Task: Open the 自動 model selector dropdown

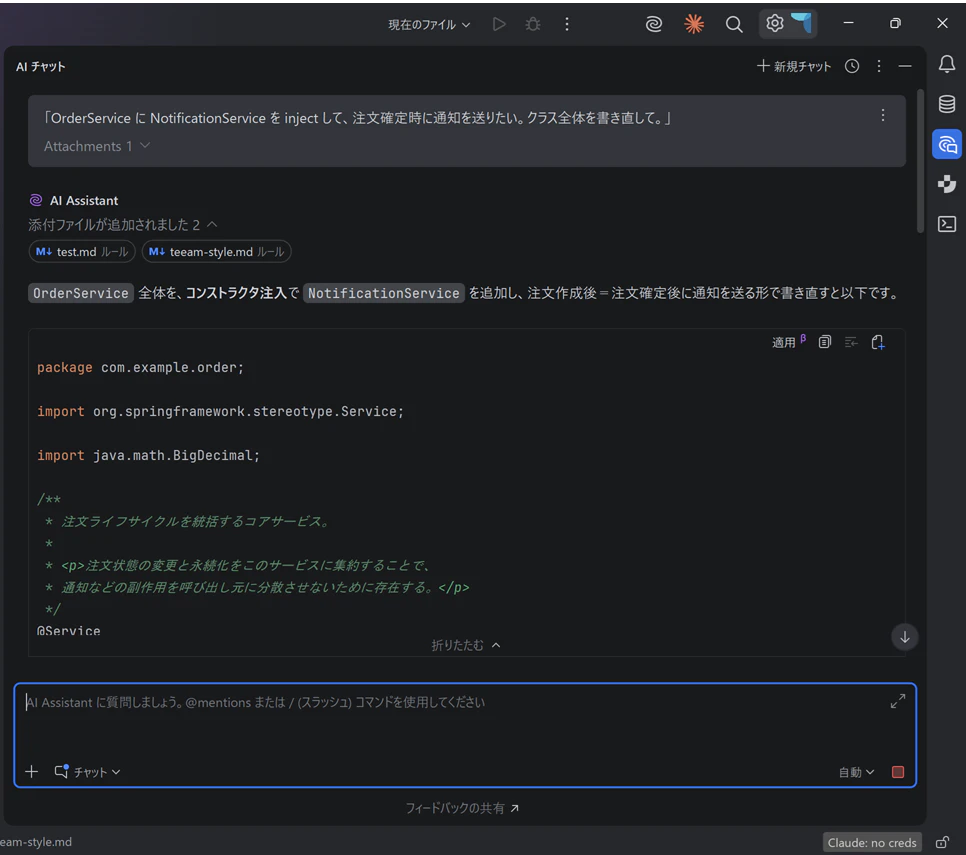Action: 856,772
